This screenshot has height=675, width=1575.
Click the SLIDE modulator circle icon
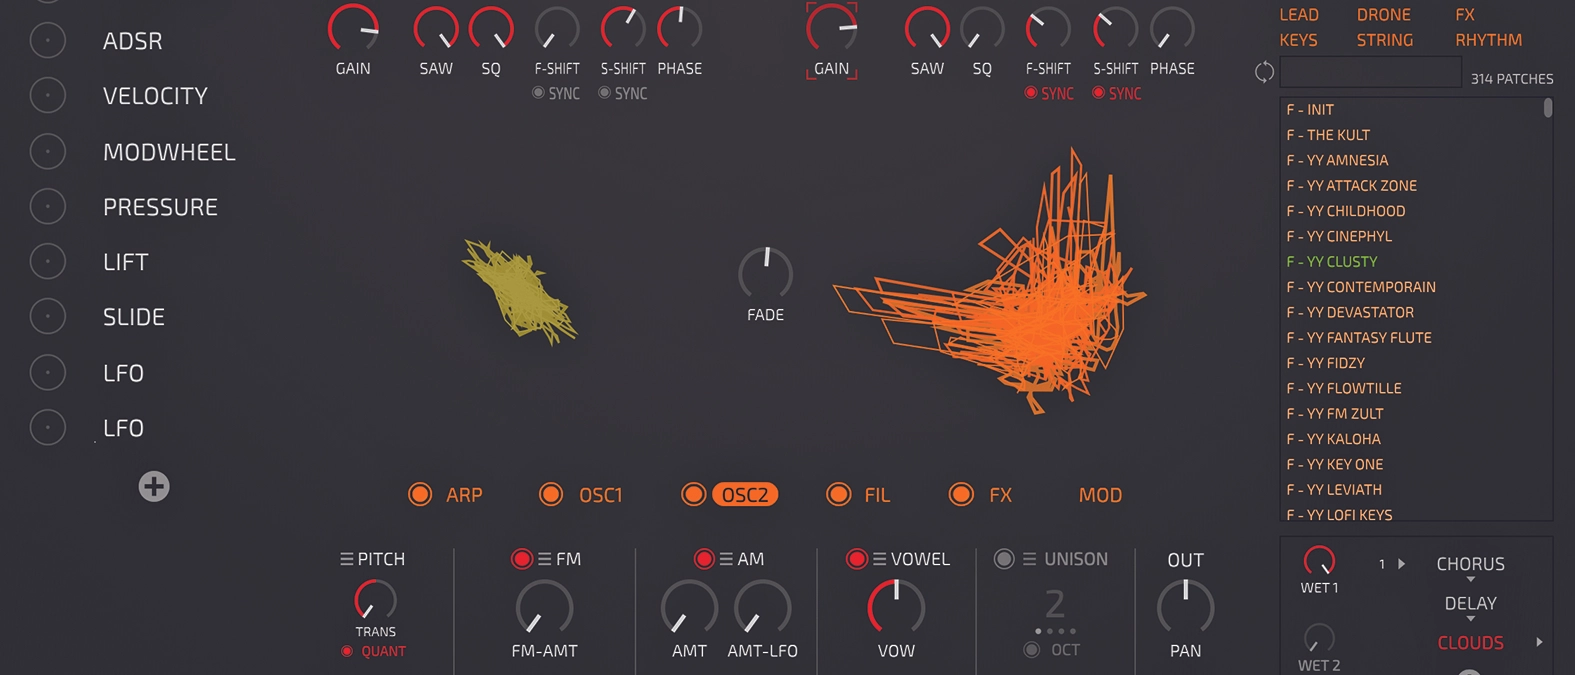coord(48,317)
